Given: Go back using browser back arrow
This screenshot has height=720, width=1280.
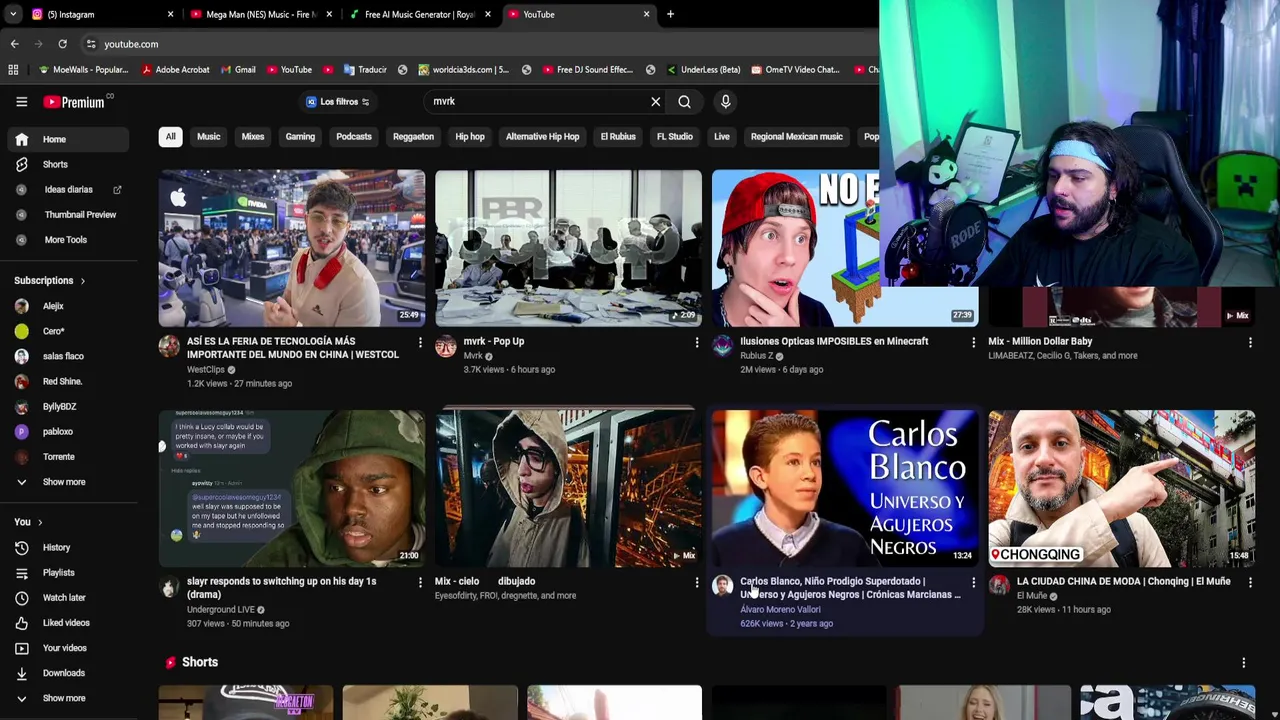Looking at the screenshot, I should 14,44.
